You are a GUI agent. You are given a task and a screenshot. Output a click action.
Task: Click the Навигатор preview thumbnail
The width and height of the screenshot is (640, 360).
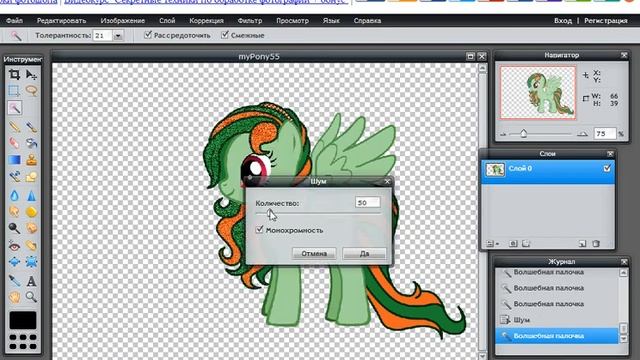pos(538,93)
